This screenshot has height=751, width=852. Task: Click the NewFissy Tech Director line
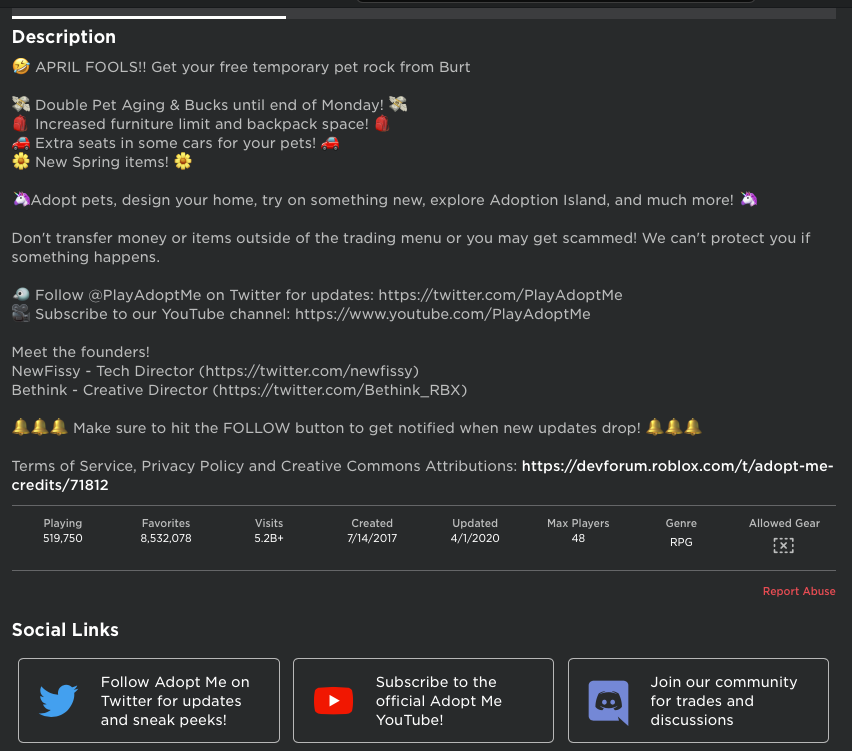[215, 371]
